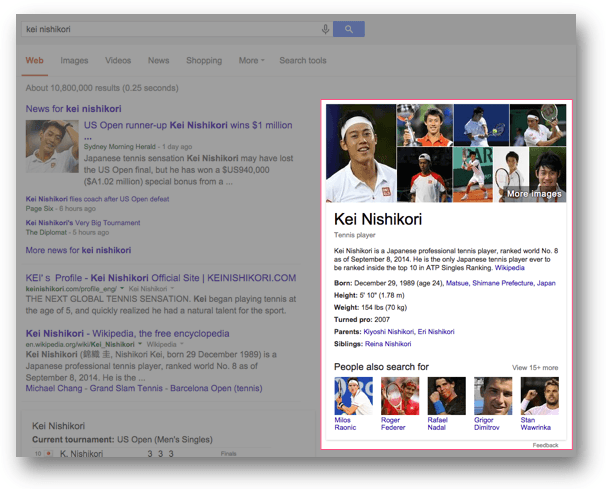Open the Michael Chang sublink
The width and height of the screenshot is (606, 489).
coord(54,388)
